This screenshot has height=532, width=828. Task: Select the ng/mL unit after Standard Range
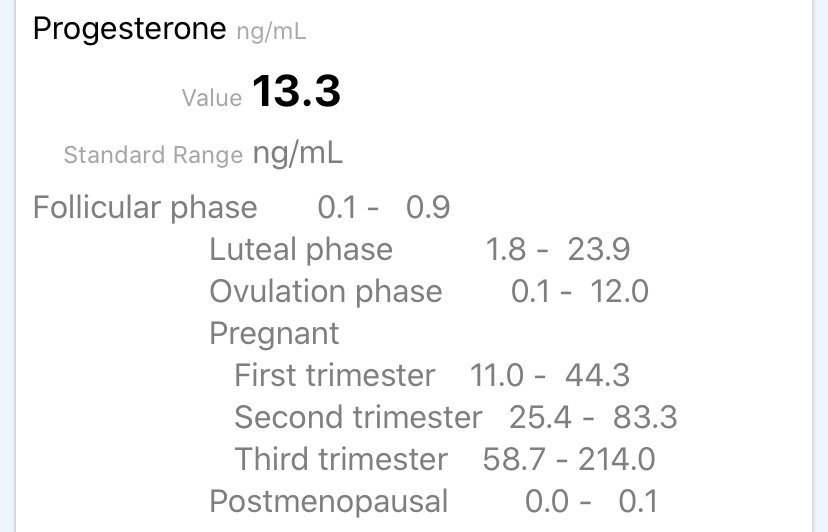click(x=297, y=153)
